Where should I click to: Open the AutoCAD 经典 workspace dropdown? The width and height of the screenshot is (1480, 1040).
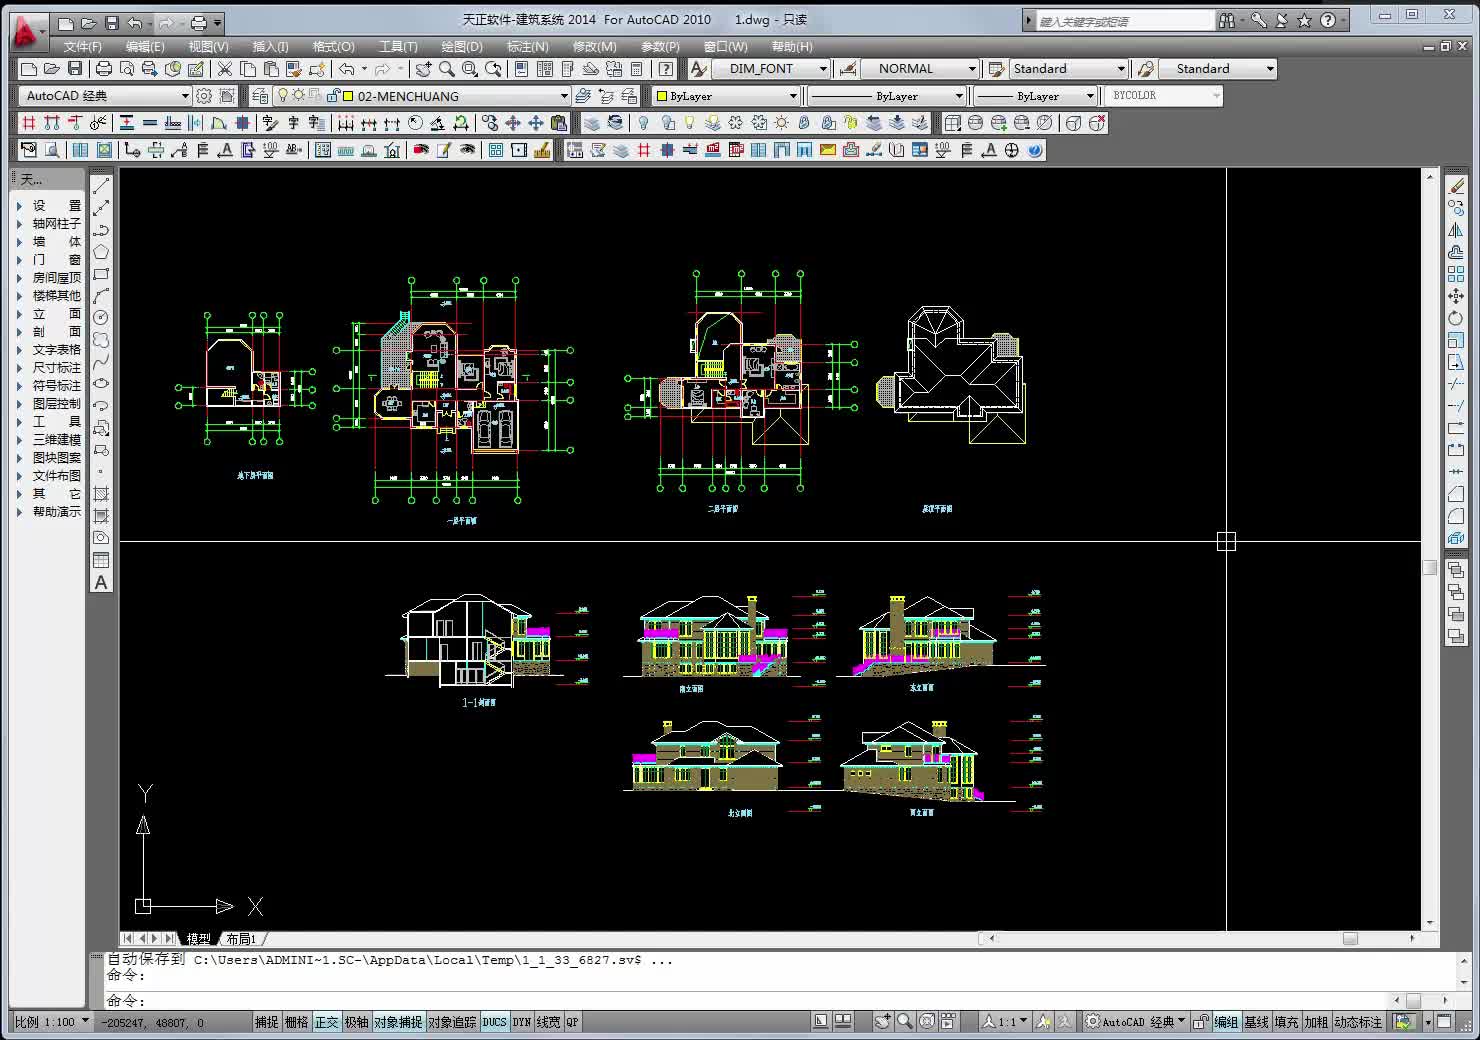pyautogui.click(x=105, y=96)
